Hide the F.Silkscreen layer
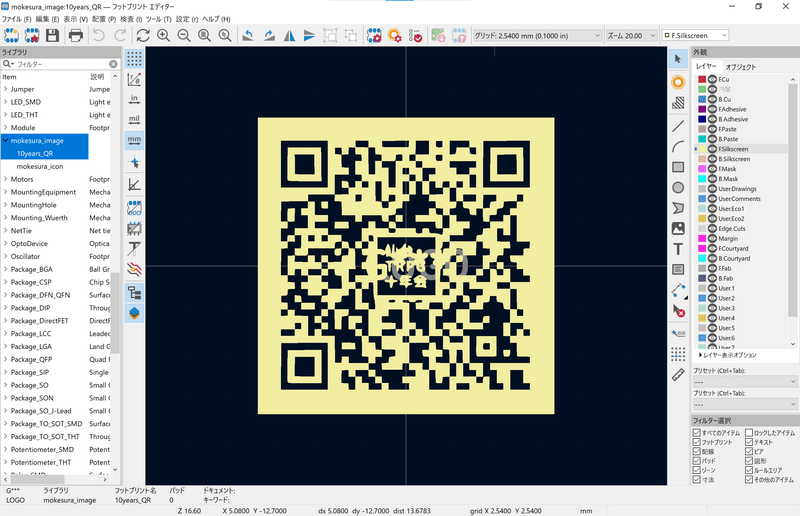The width and height of the screenshot is (800, 516). click(x=712, y=149)
